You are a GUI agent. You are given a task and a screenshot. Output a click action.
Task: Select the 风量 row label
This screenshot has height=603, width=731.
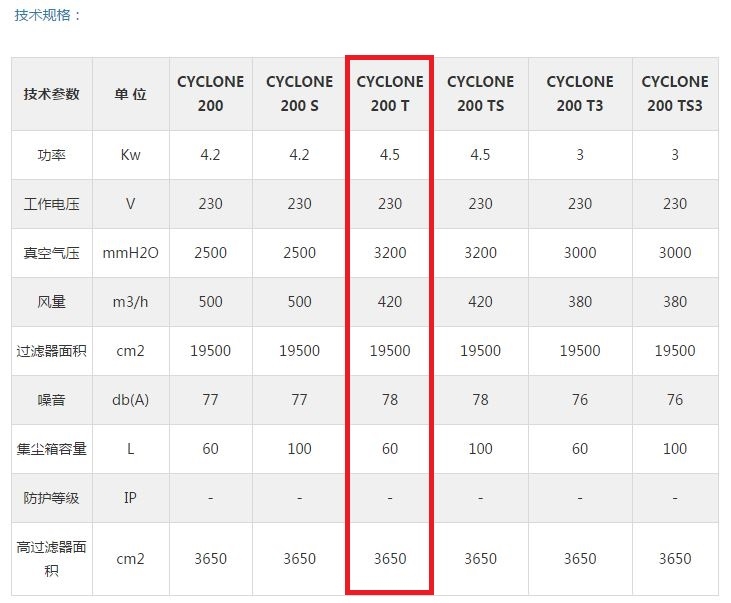point(52,302)
